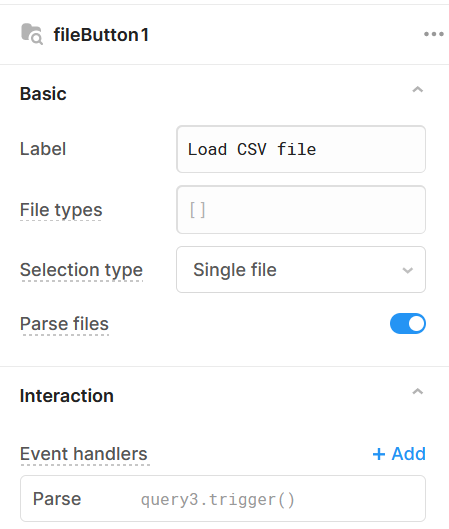Click the plus icon beside Add
This screenshot has width=449, height=529.
click(379, 454)
